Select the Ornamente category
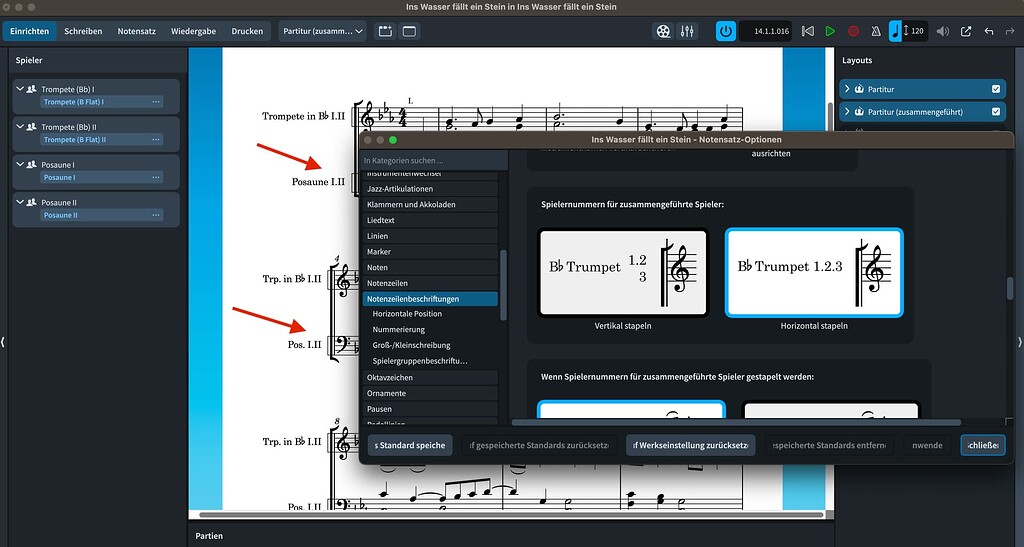This screenshot has height=547, width=1024. click(x=430, y=393)
